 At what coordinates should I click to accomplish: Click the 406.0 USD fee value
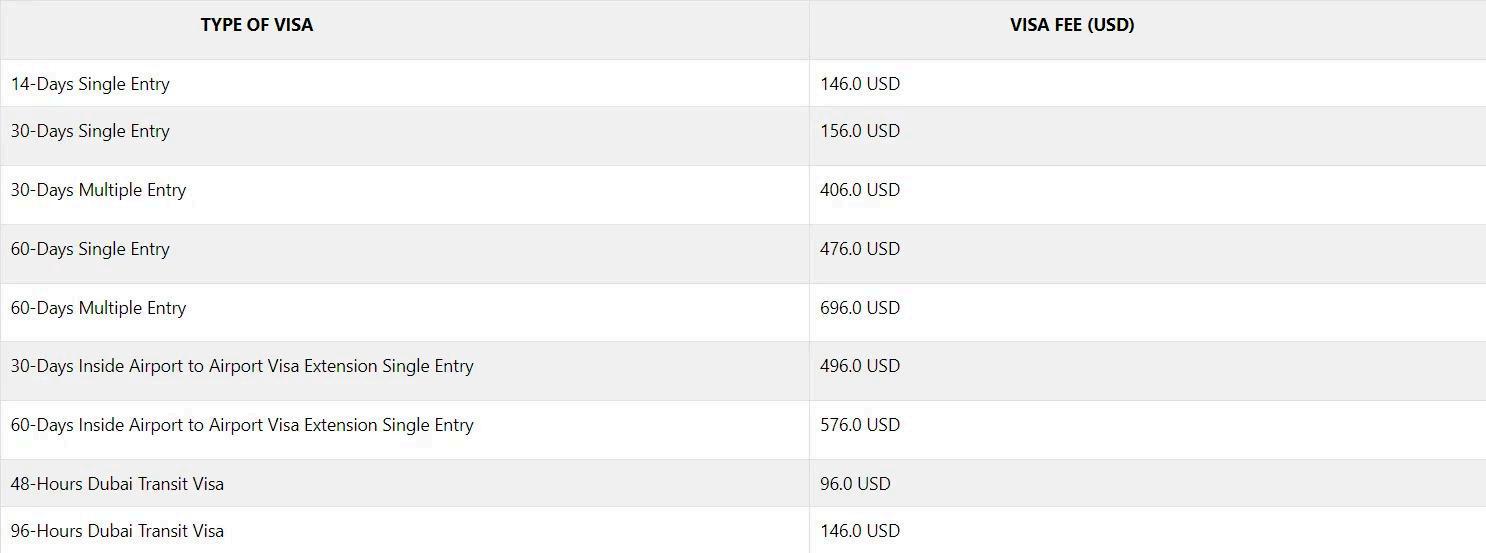860,190
